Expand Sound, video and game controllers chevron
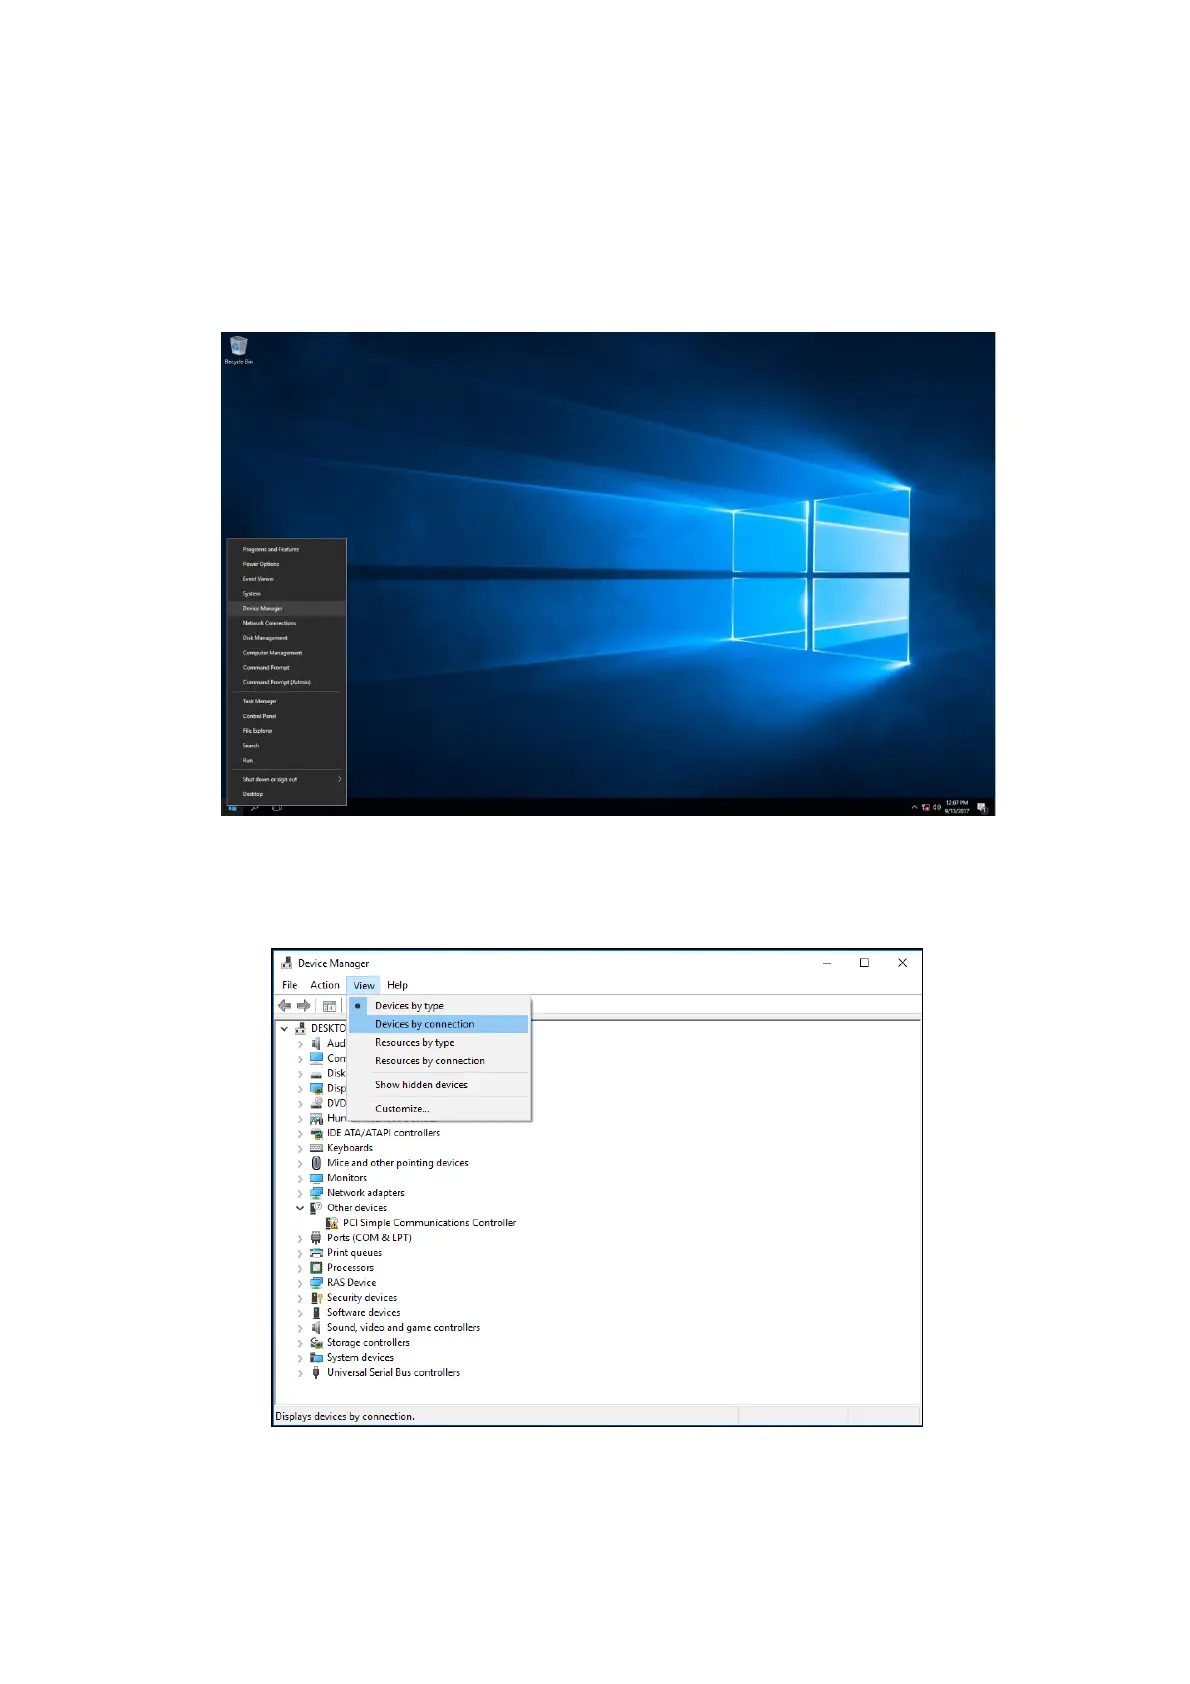Screen dimensions: 1190x1684 [300, 1328]
